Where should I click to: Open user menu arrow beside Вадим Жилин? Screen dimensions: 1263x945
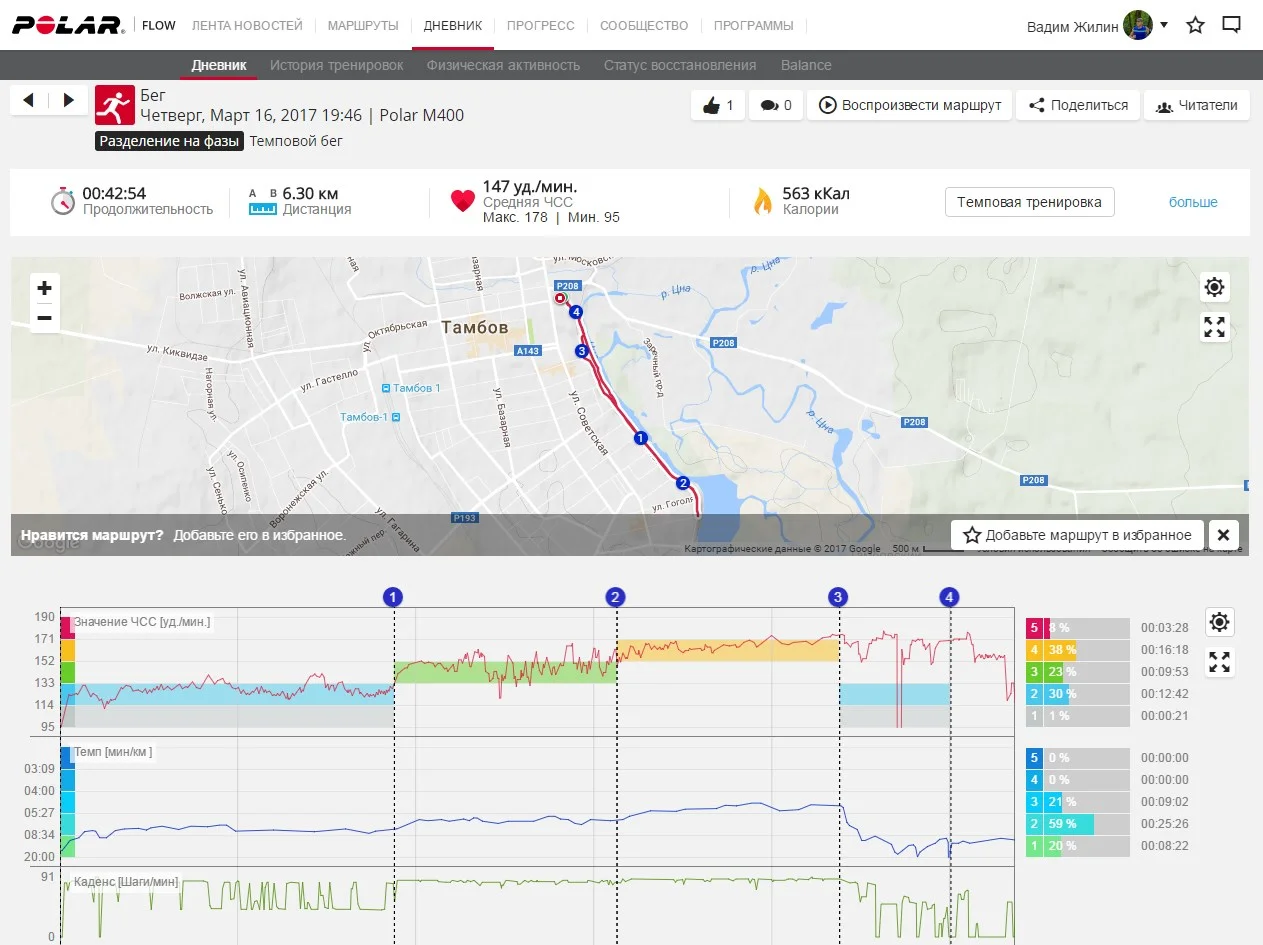click(x=1164, y=25)
